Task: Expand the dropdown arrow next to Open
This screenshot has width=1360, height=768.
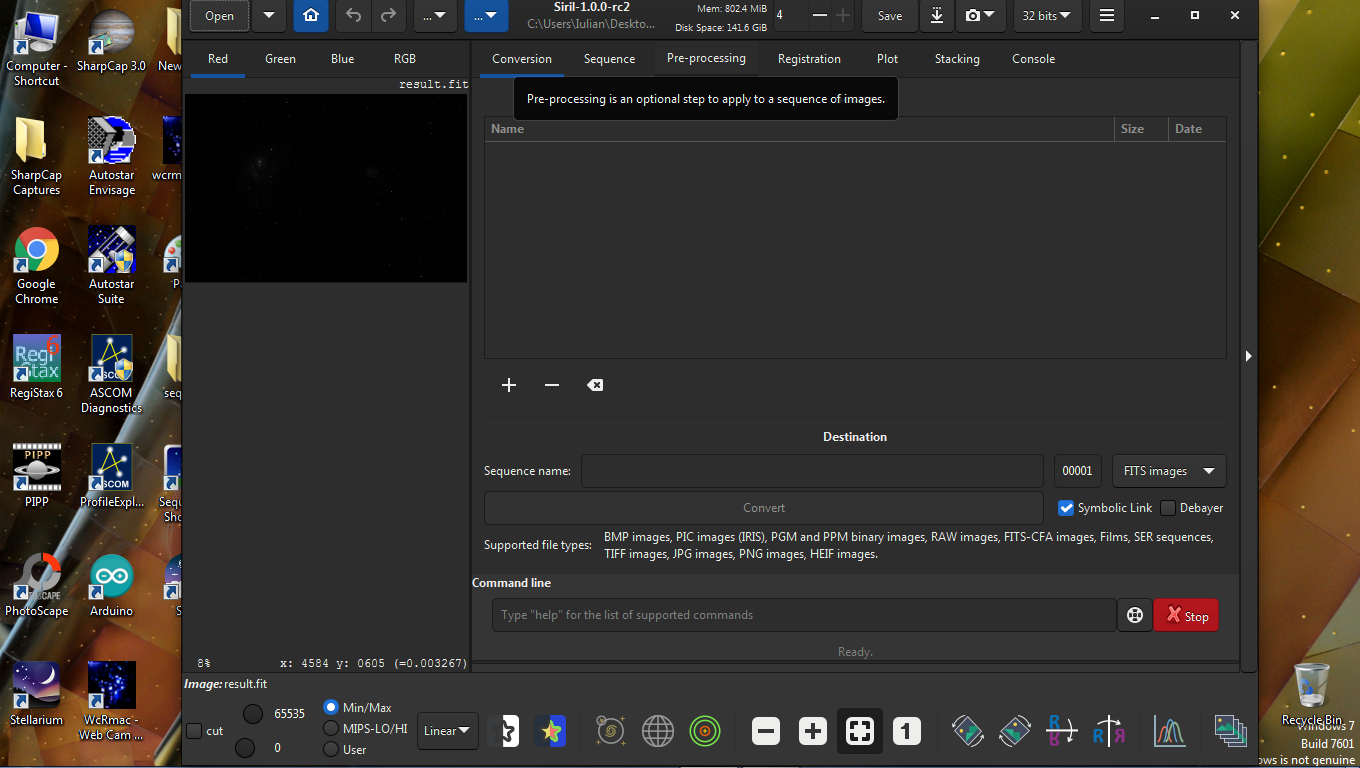Action: tap(268, 16)
